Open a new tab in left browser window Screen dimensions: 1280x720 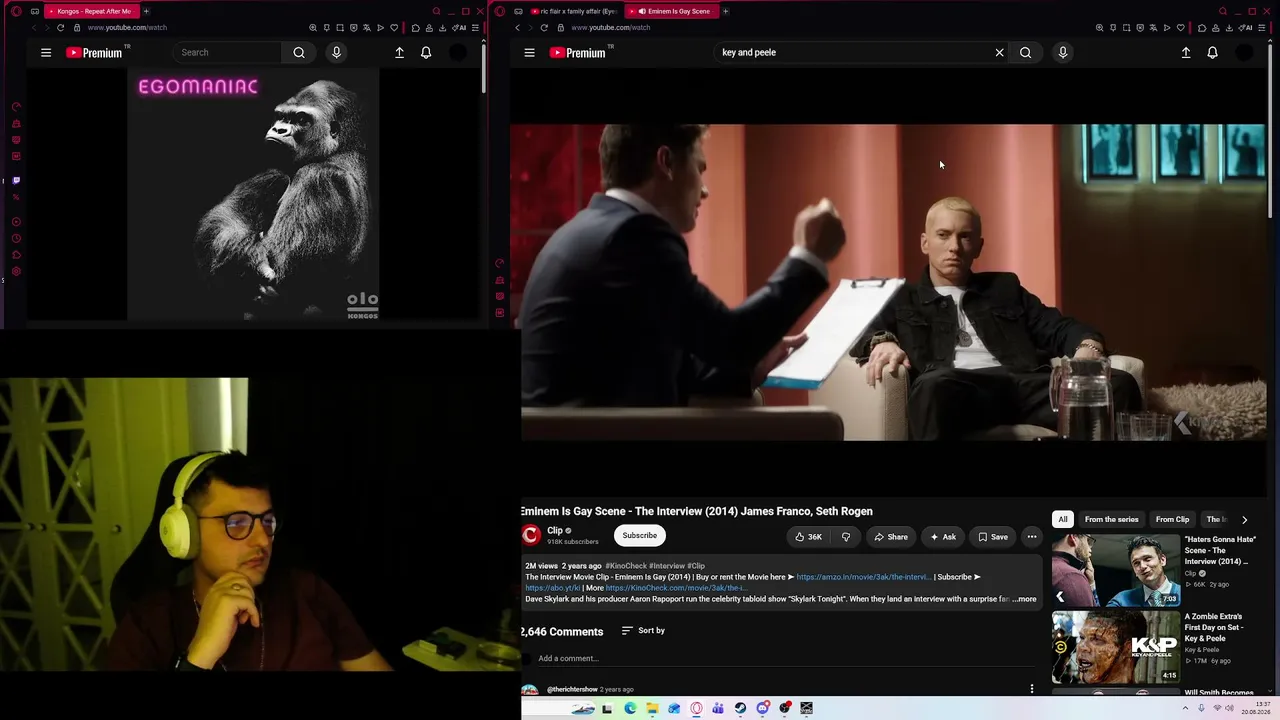click(x=146, y=11)
